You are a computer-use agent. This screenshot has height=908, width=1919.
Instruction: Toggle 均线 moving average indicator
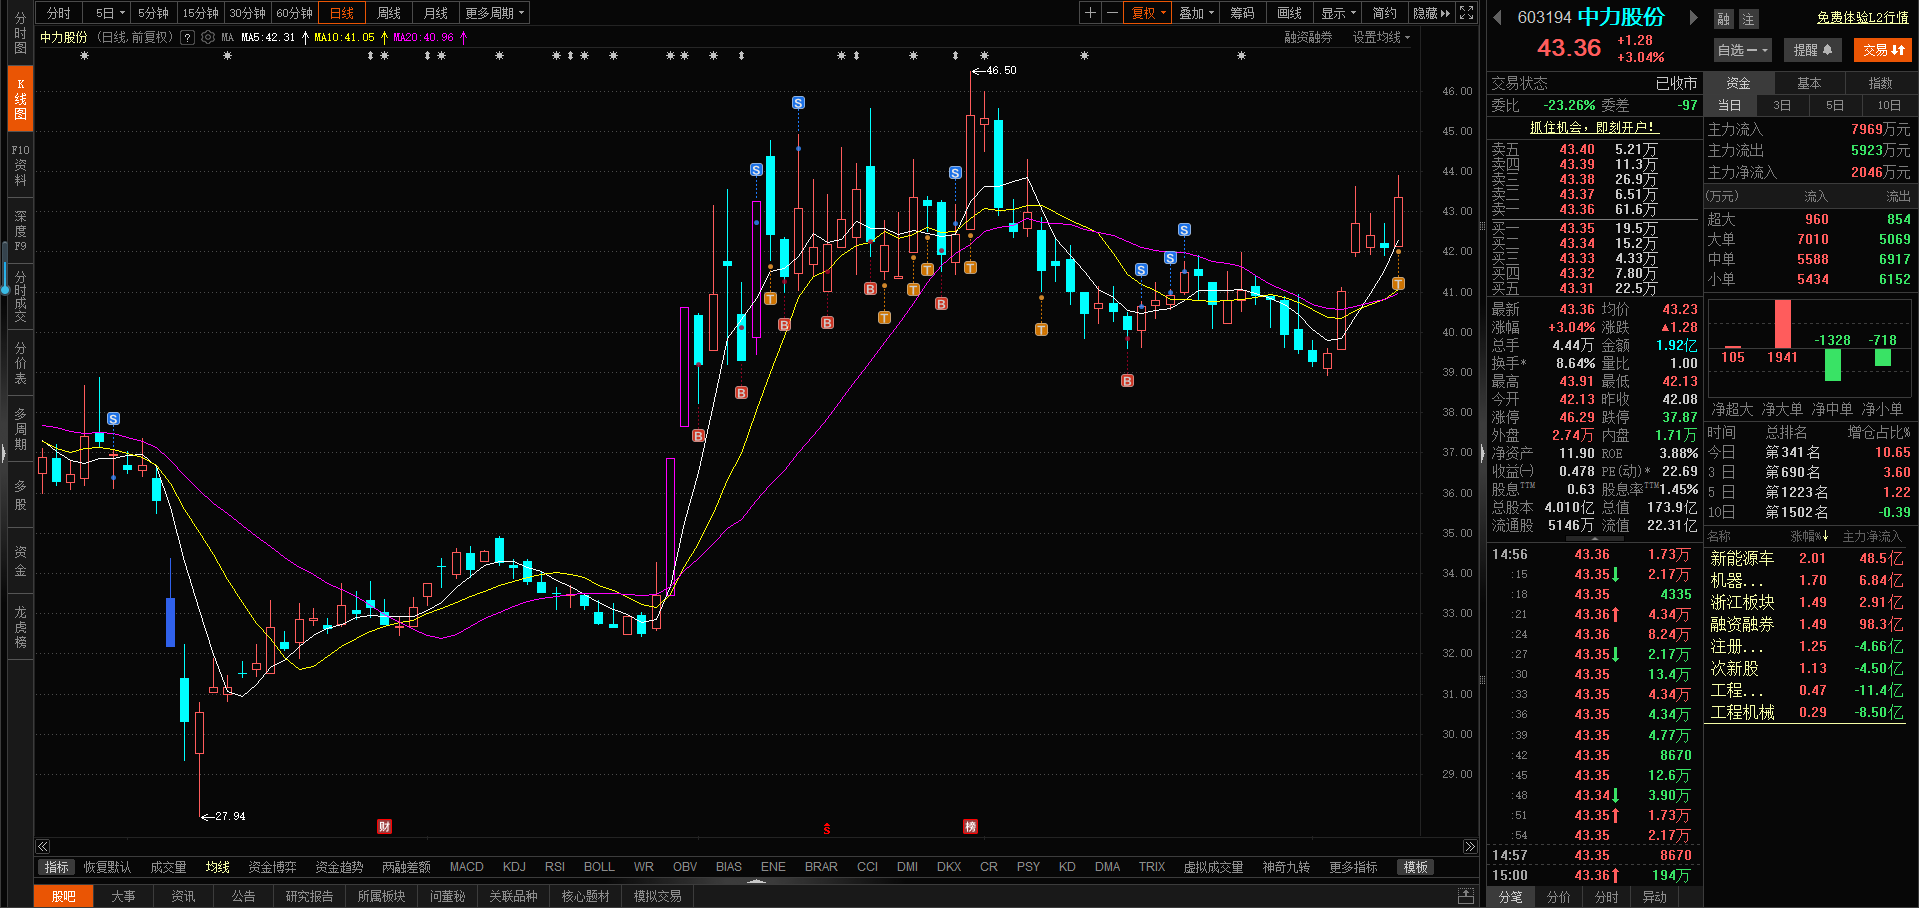point(217,867)
